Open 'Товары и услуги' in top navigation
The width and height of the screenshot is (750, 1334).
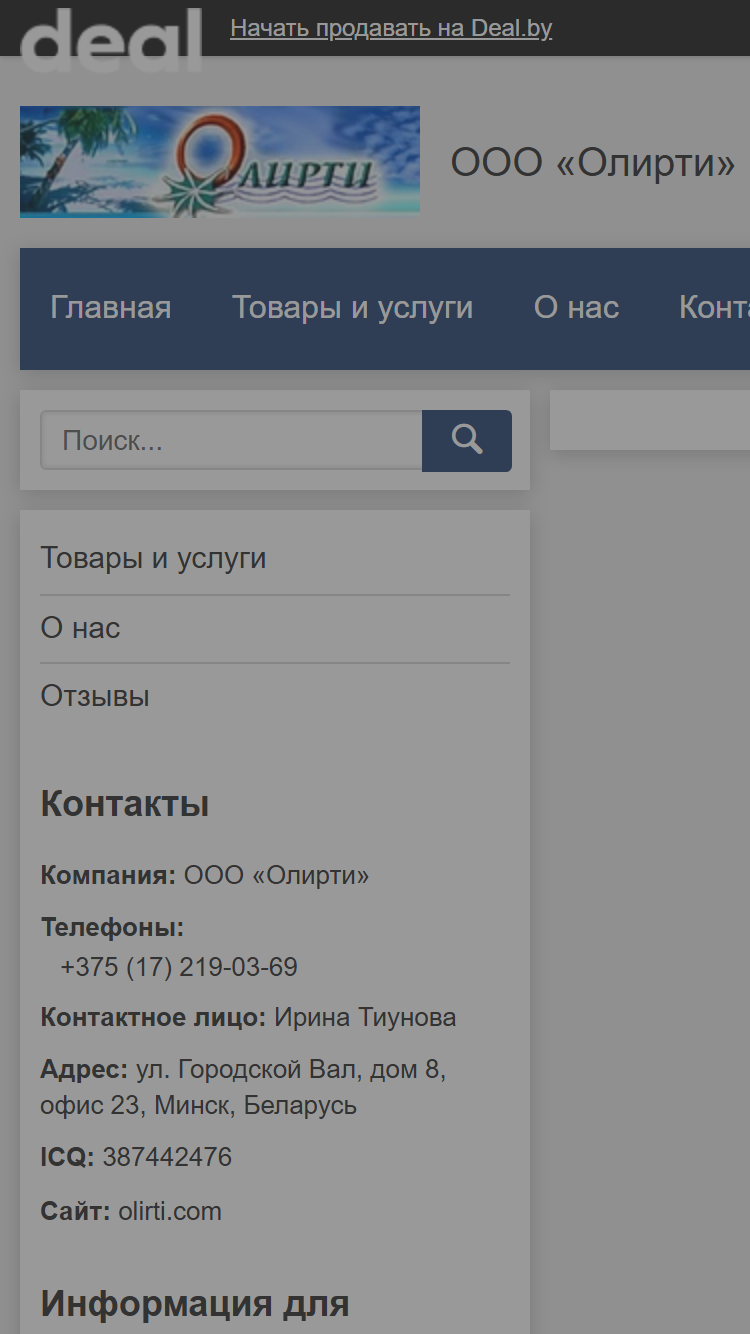click(x=353, y=308)
